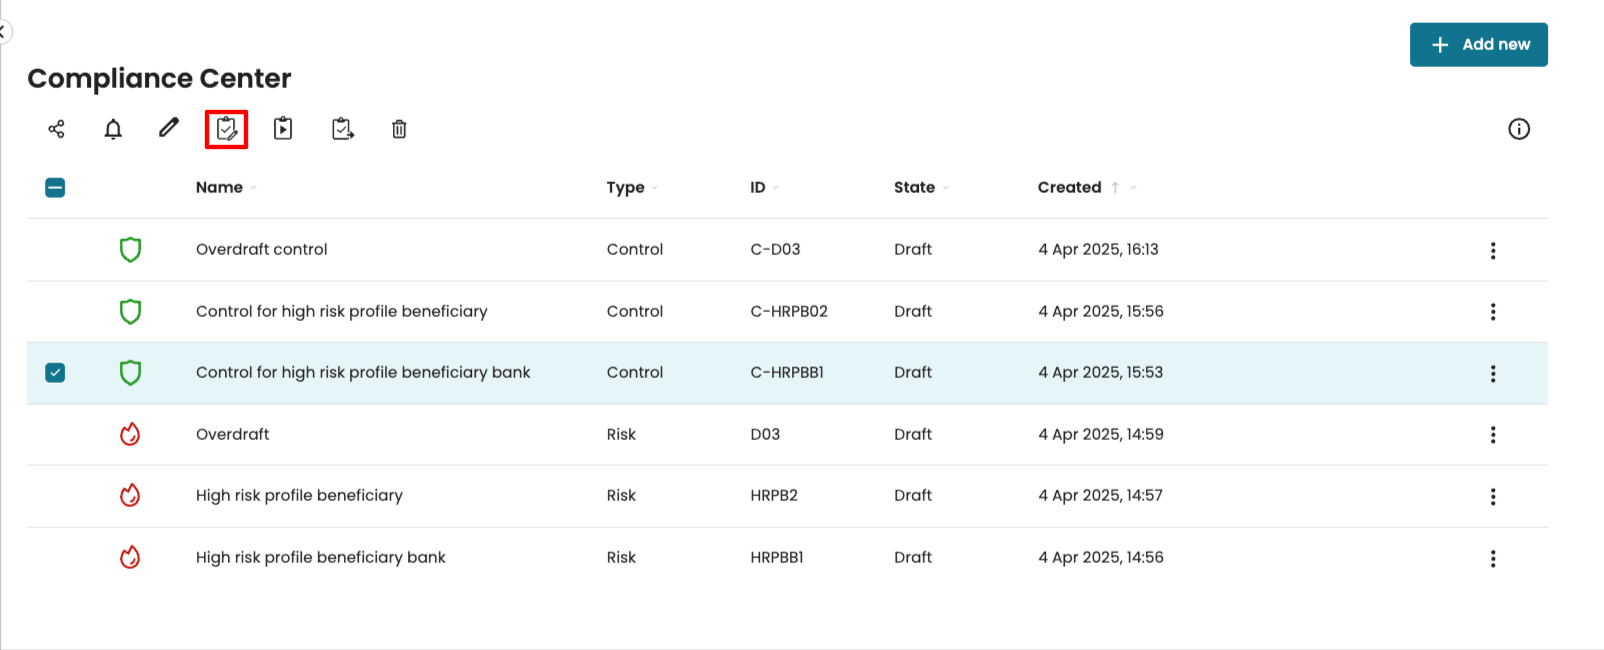Click the clipboard play icon
This screenshot has width=1604, height=650.
283,129
